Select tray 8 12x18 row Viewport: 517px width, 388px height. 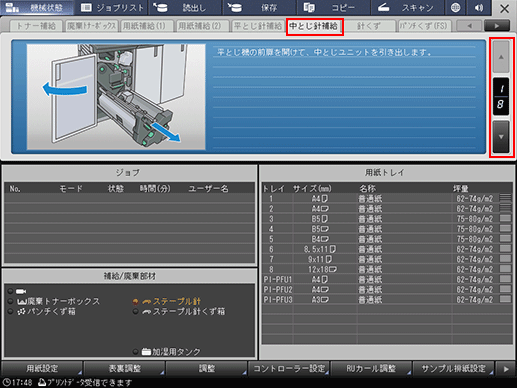[x=387, y=269]
